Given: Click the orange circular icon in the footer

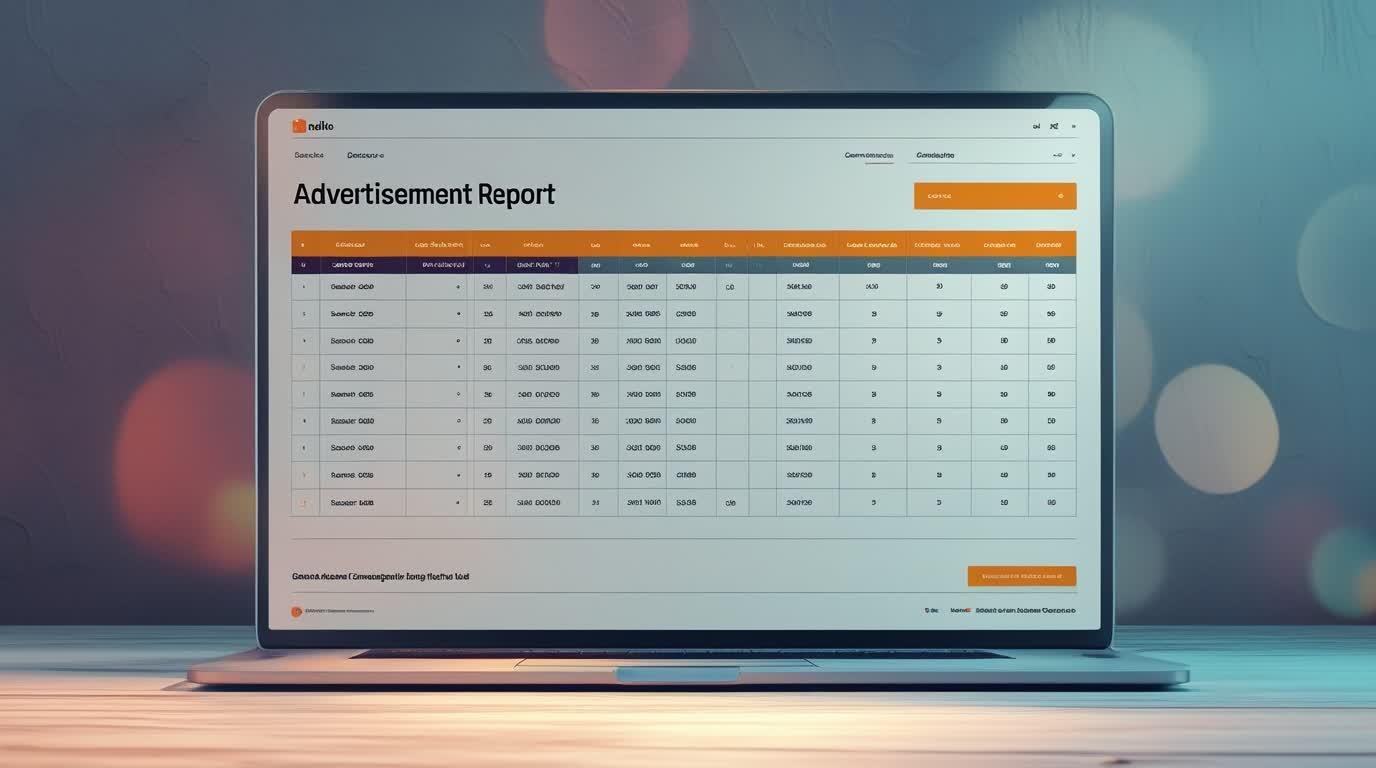Looking at the screenshot, I should click(296, 611).
